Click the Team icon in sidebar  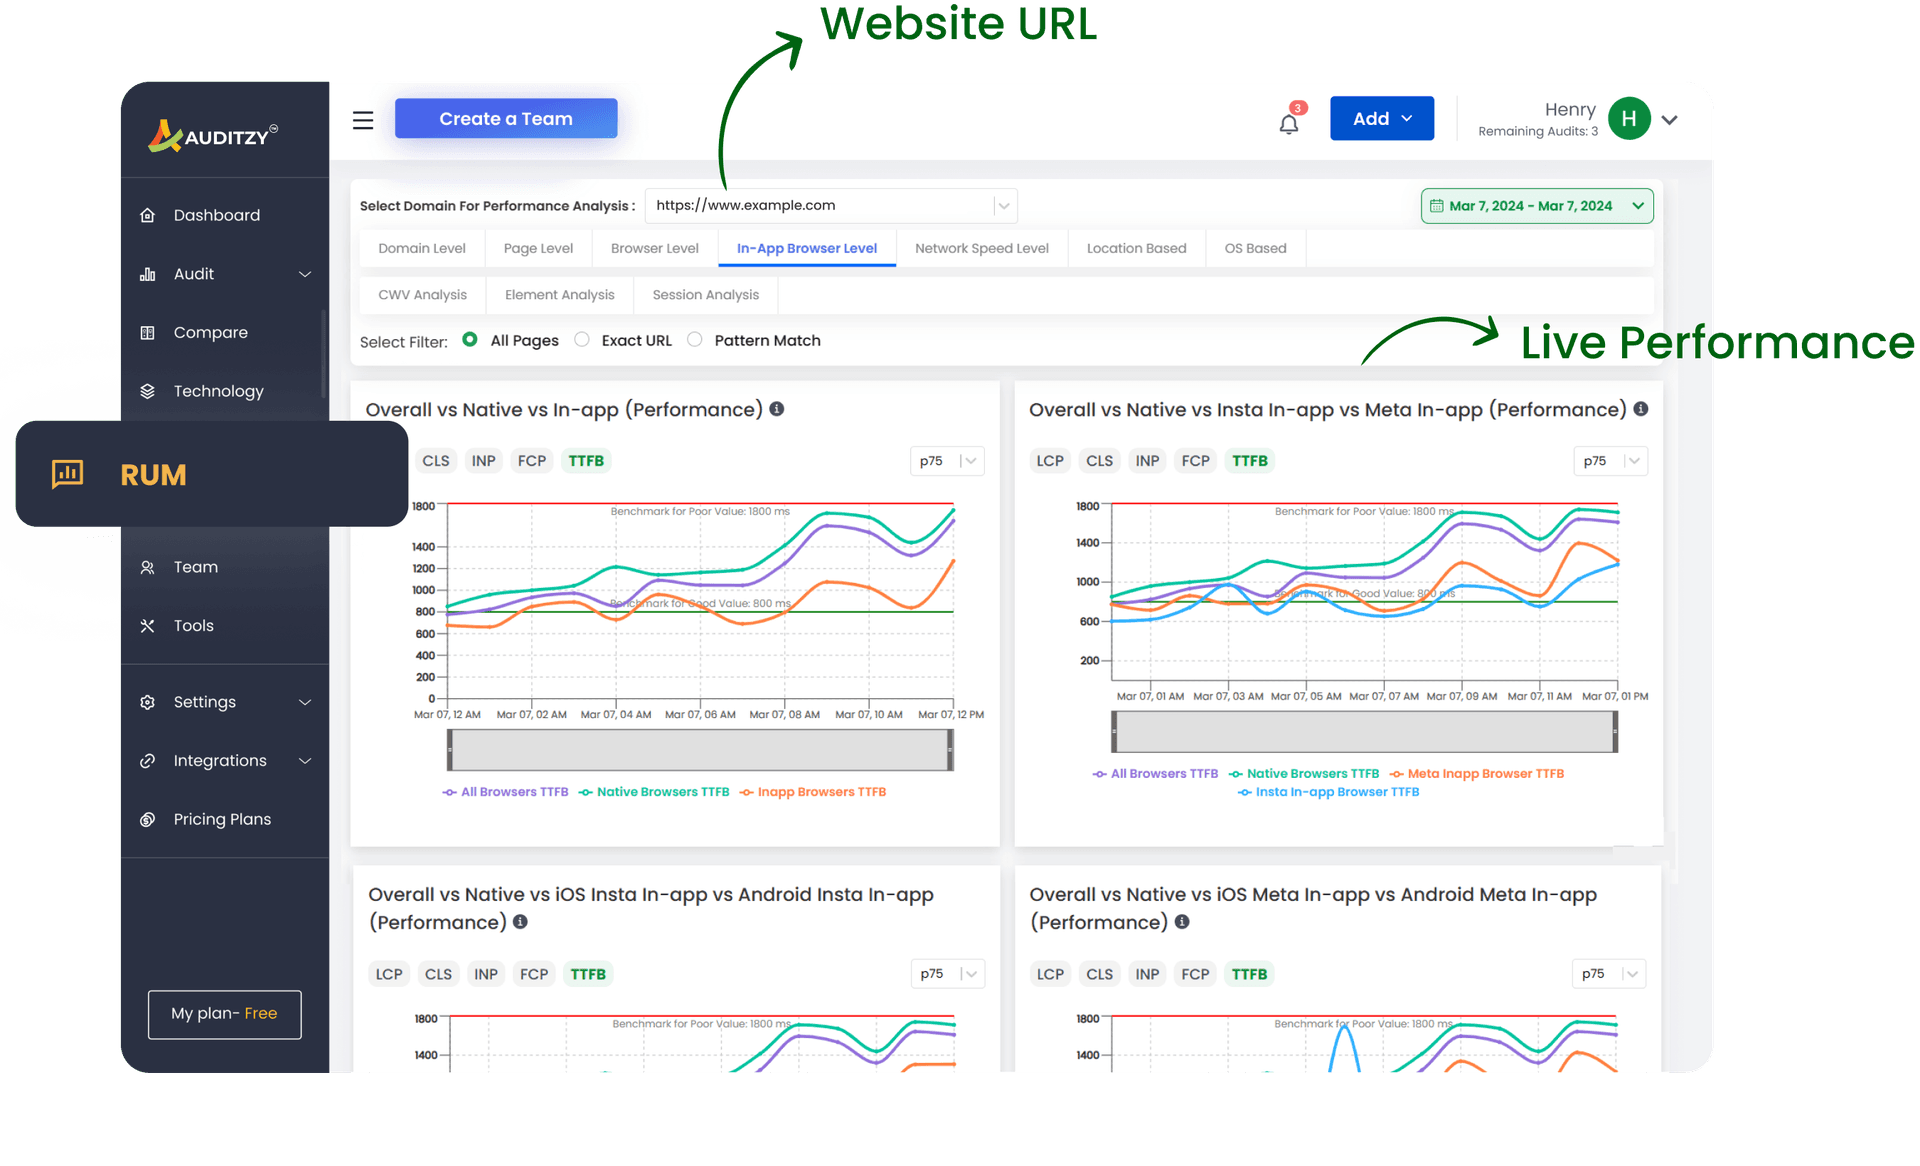pos(148,567)
